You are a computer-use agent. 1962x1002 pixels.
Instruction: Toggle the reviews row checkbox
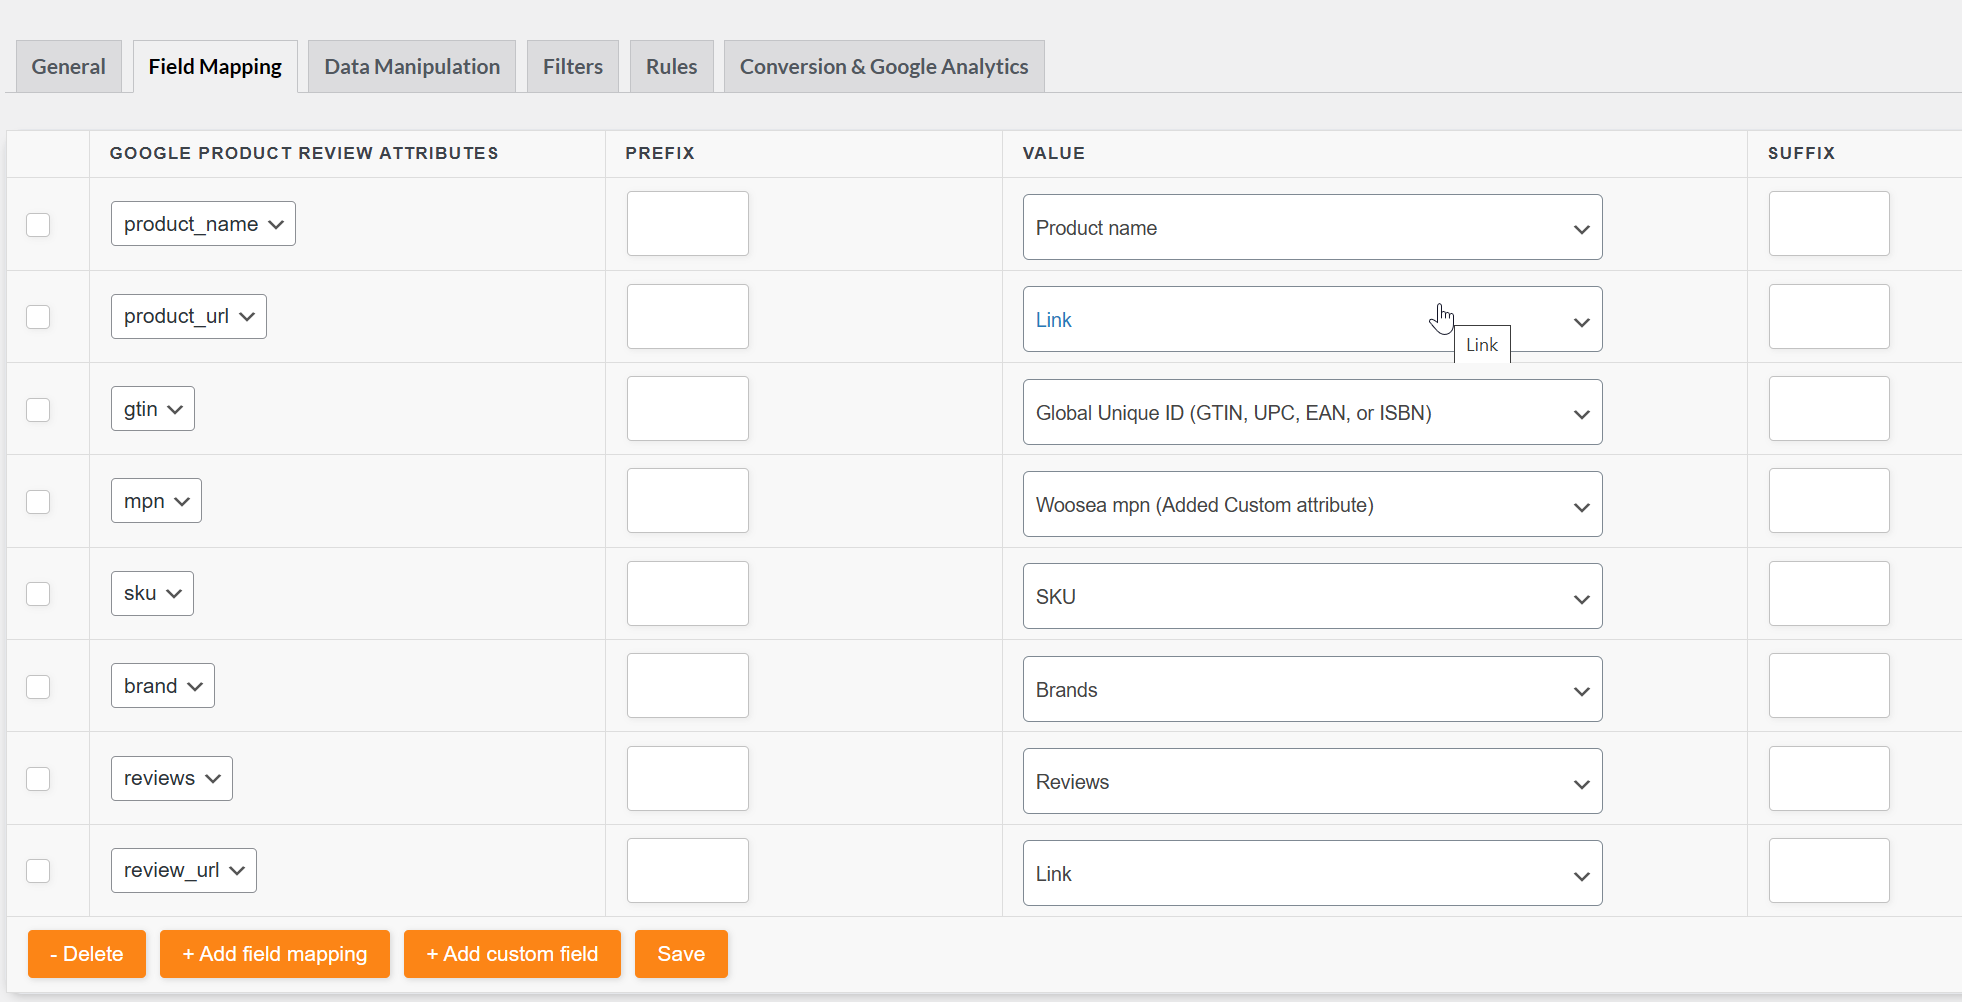38,779
